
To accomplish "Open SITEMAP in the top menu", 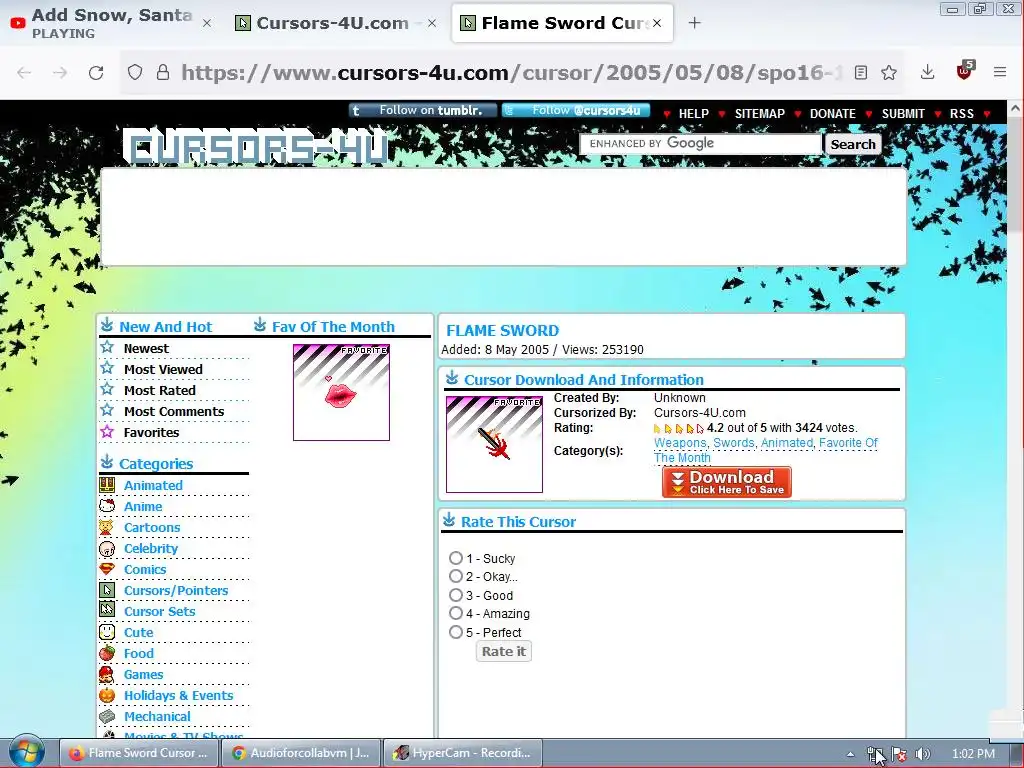I will point(760,114).
